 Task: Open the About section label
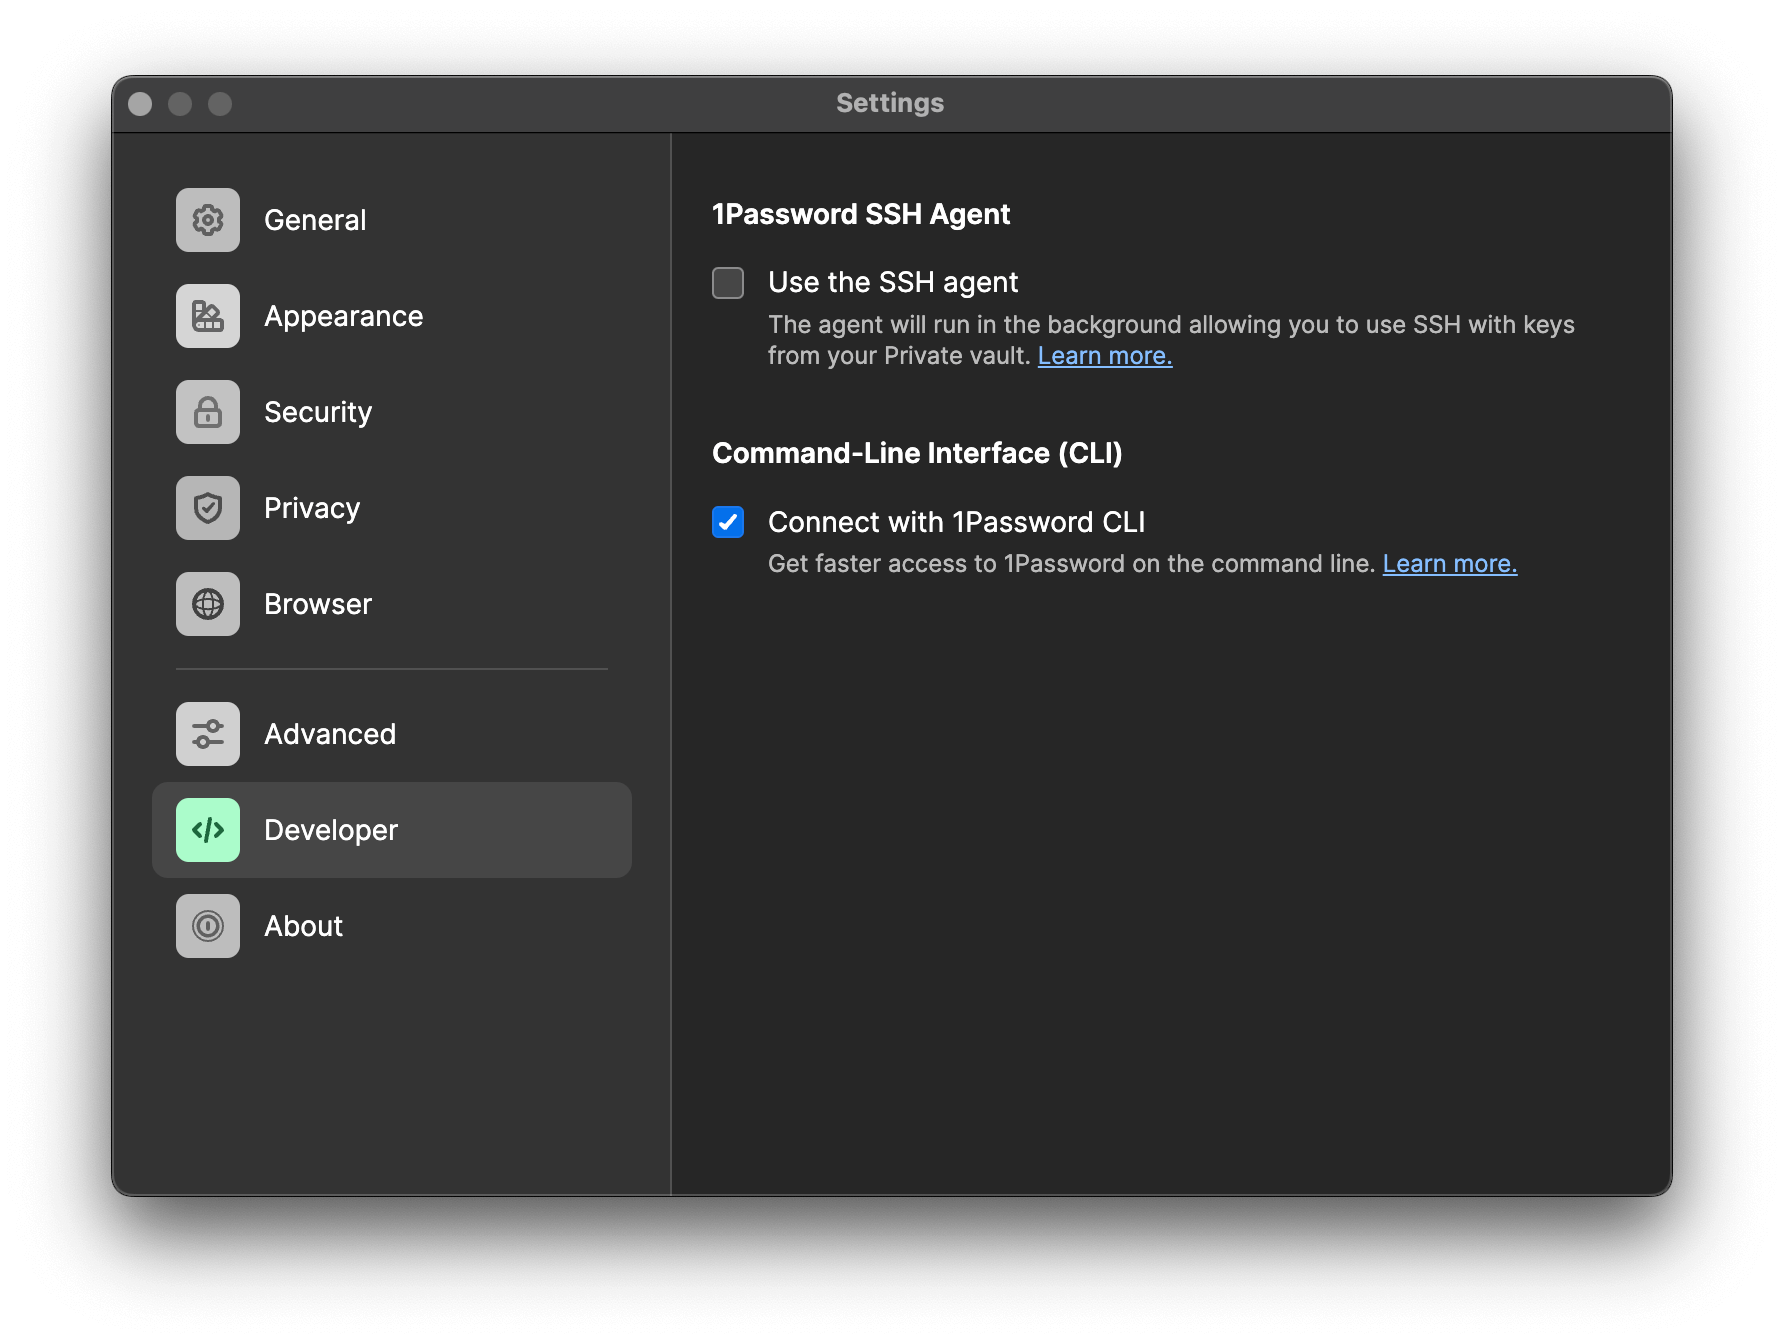(x=303, y=926)
